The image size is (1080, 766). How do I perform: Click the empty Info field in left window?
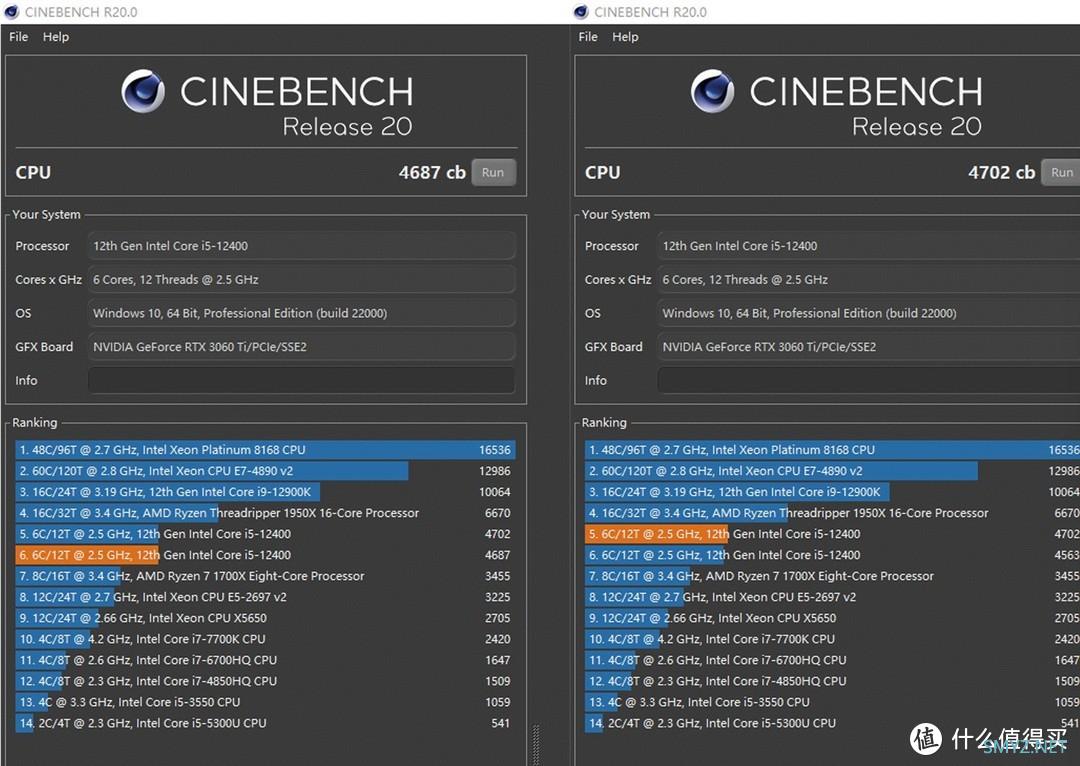(301, 380)
